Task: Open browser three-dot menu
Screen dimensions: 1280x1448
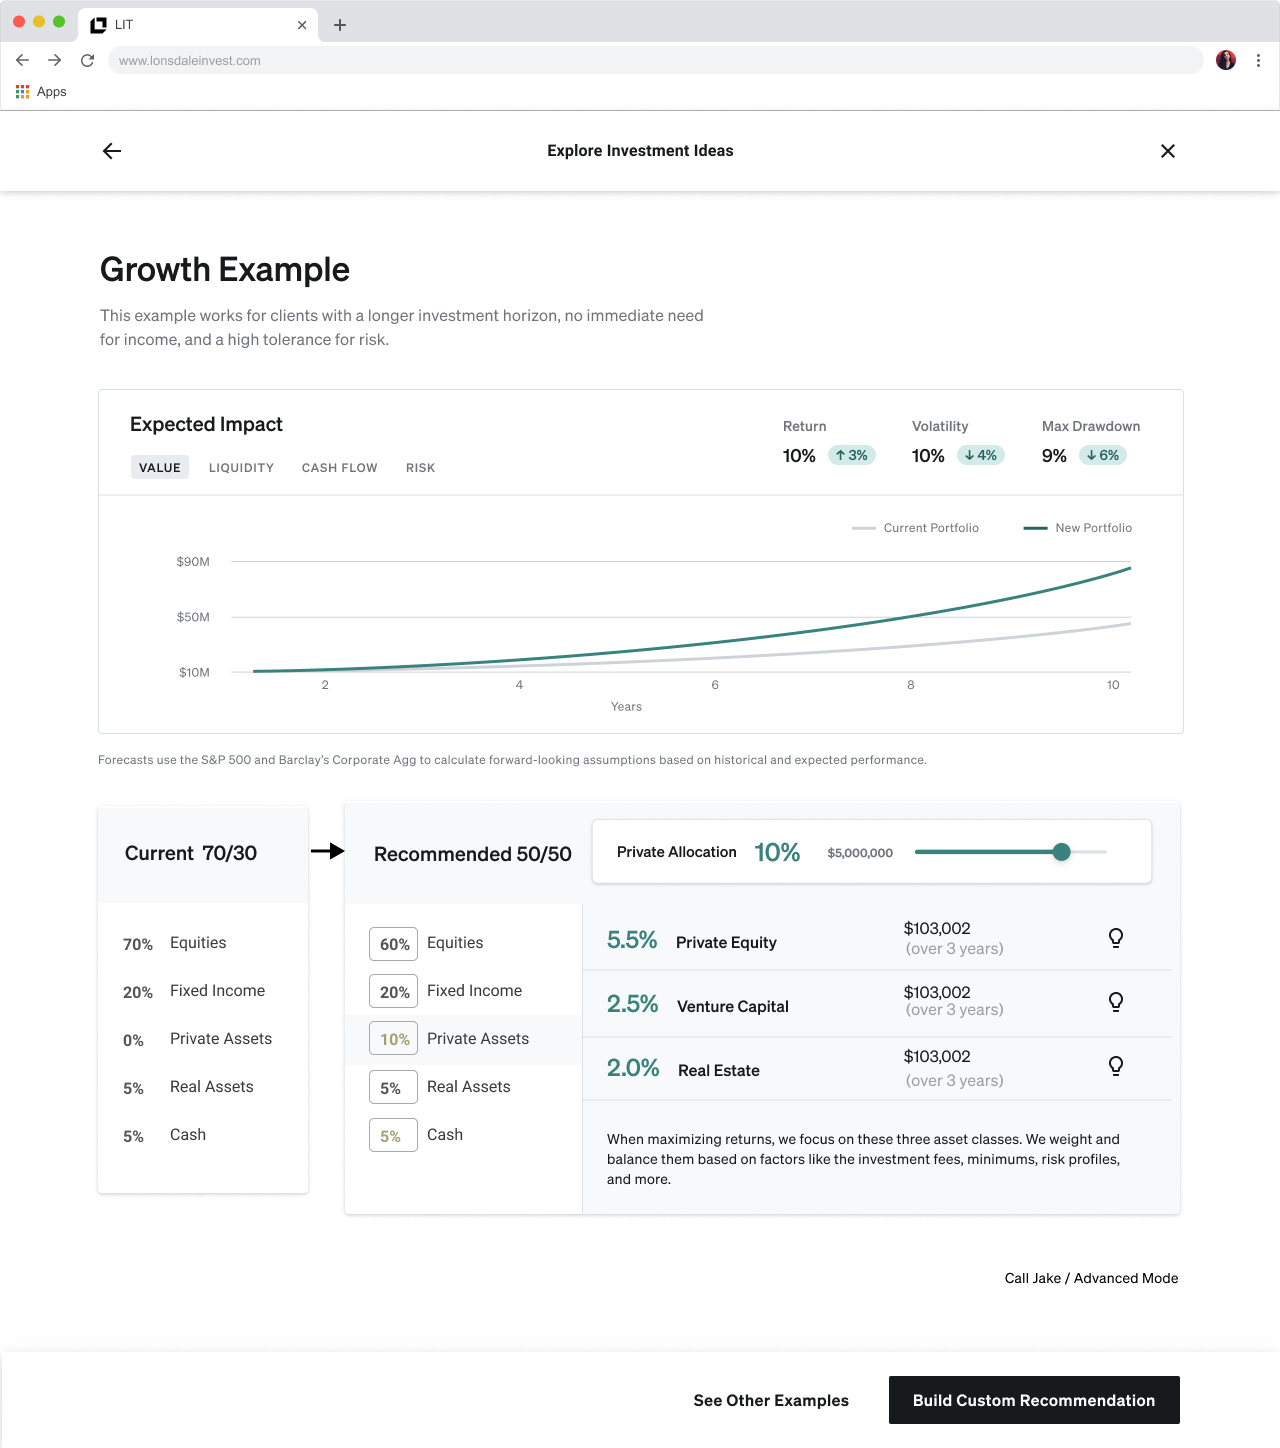Action: coord(1258,61)
